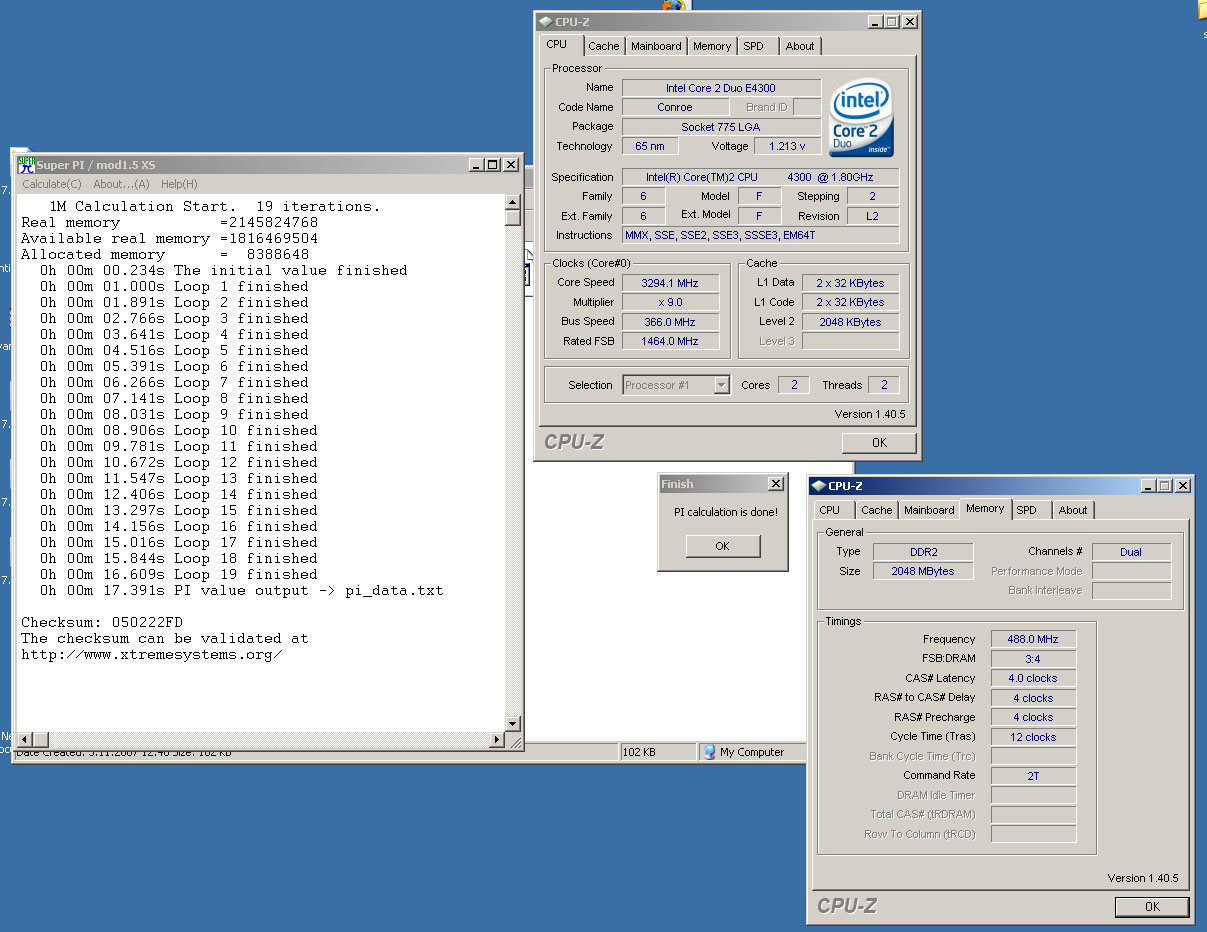This screenshot has width=1207, height=932.
Task: Click the Super PI window title icon
Action: (26, 164)
